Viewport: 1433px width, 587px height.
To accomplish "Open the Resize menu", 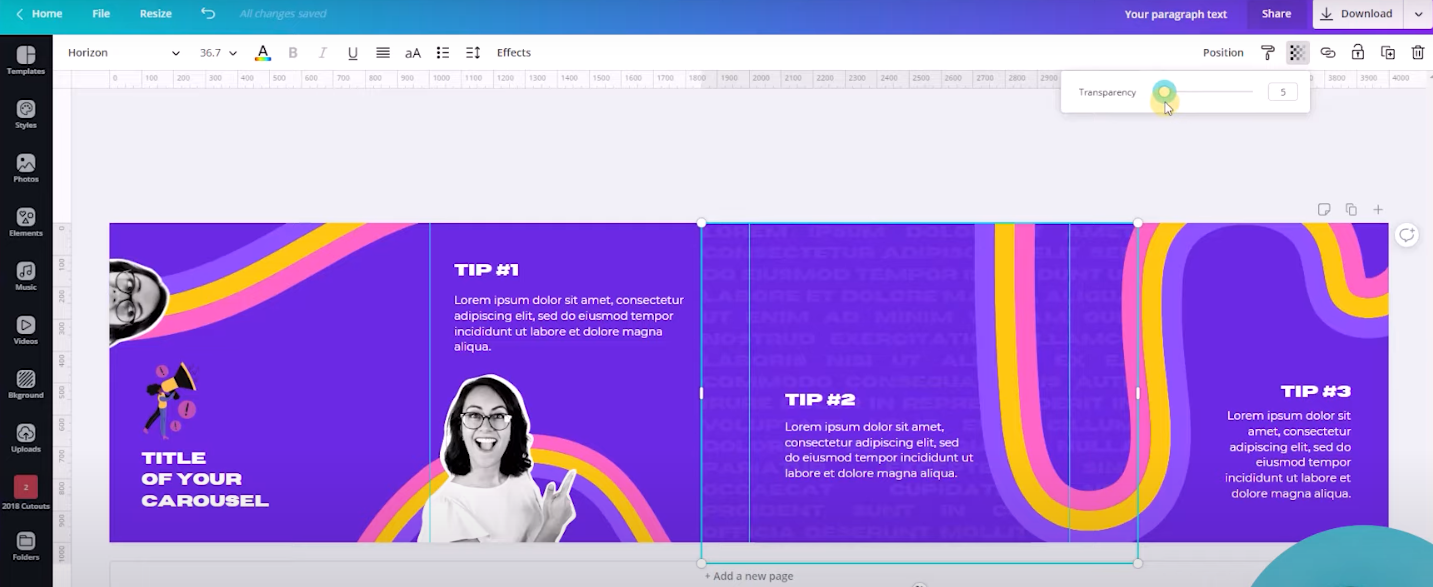I will pos(155,14).
